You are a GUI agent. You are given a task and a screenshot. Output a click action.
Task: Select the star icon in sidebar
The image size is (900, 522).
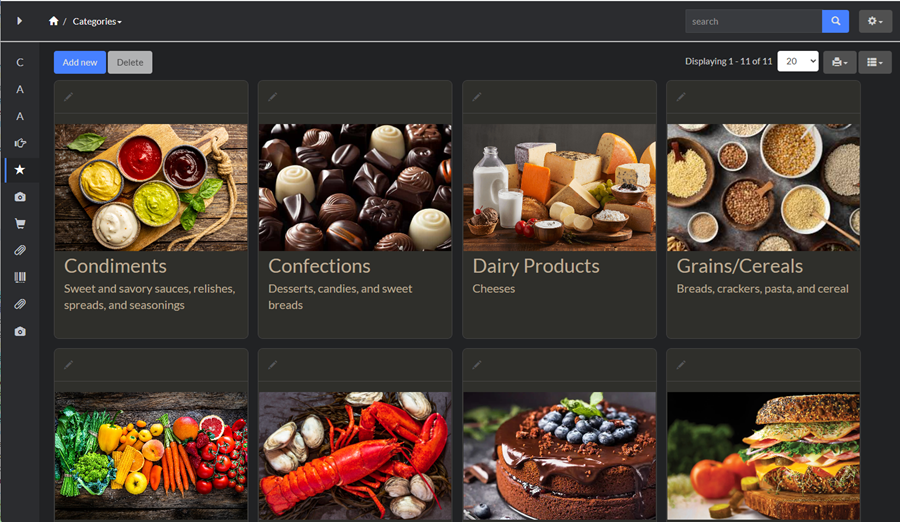[x=20, y=170]
